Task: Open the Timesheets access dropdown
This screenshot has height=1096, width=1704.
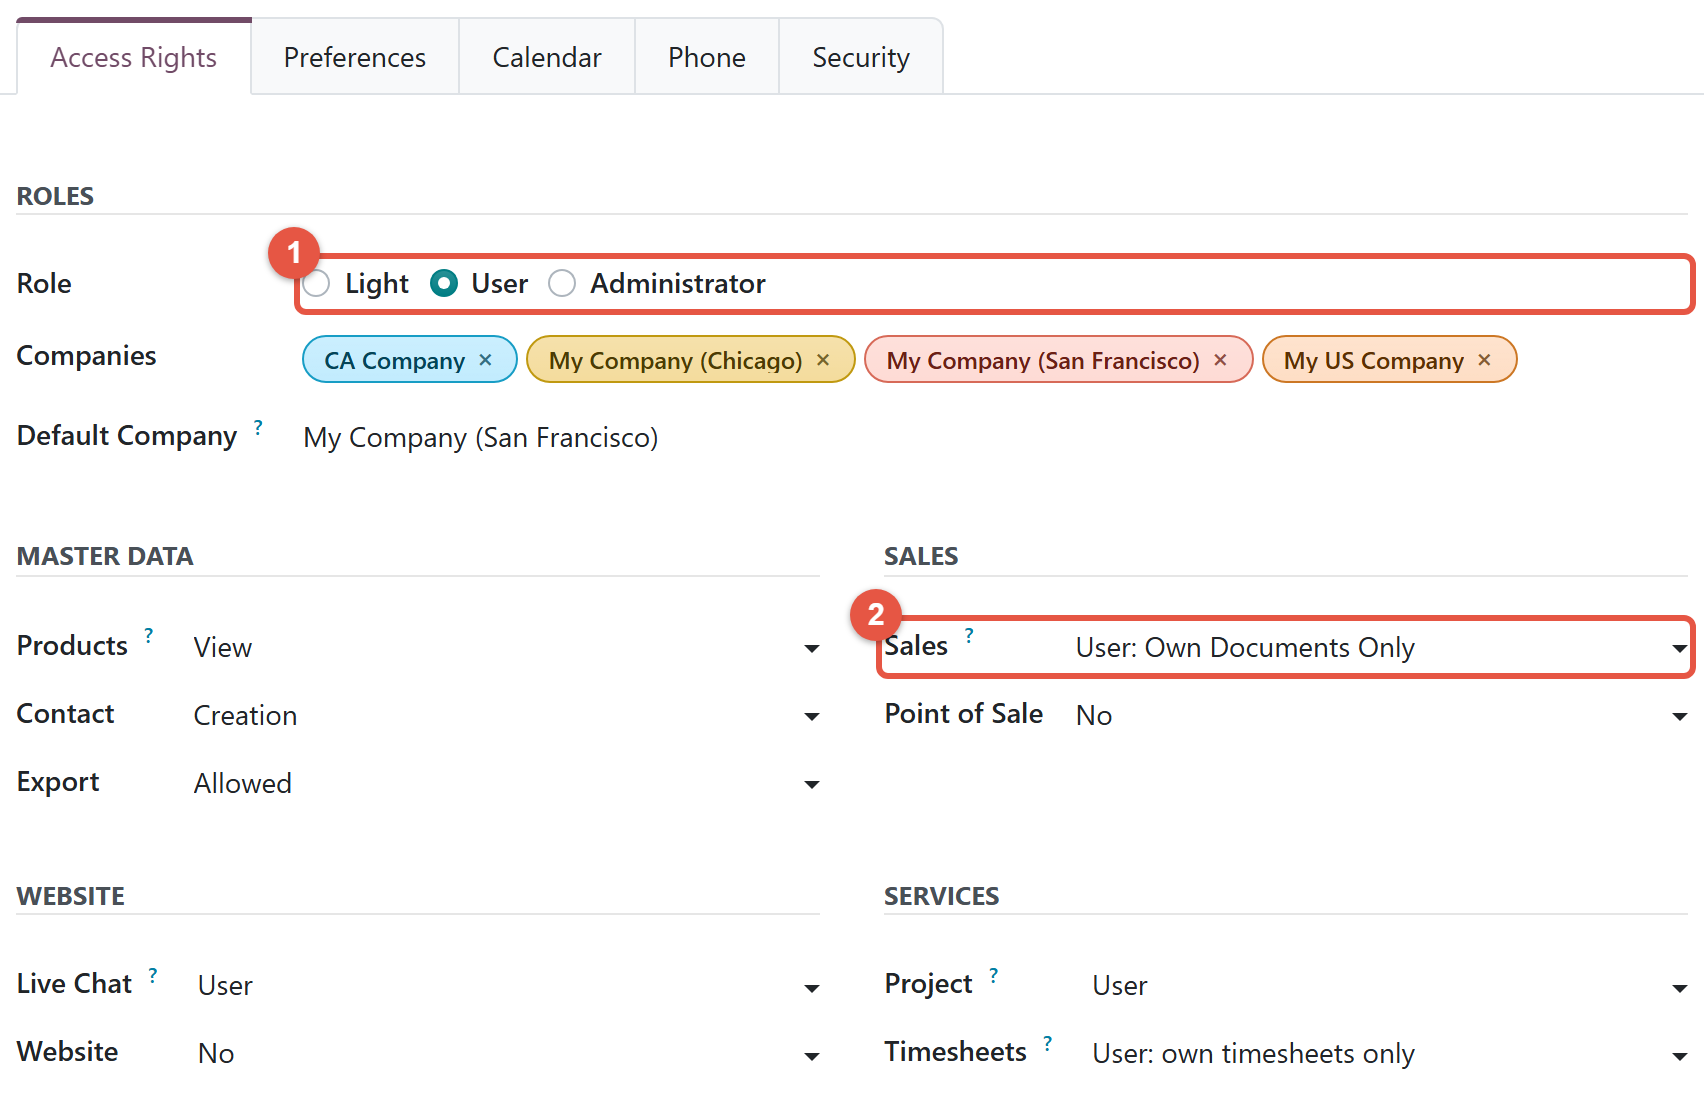Action: 1390,1054
